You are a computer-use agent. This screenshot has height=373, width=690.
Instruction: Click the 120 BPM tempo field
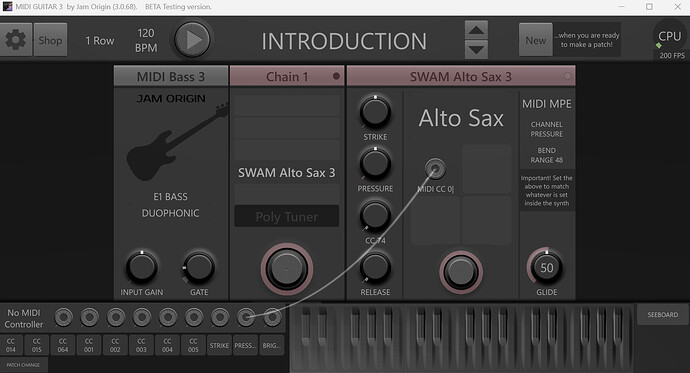[x=146, y=40]
